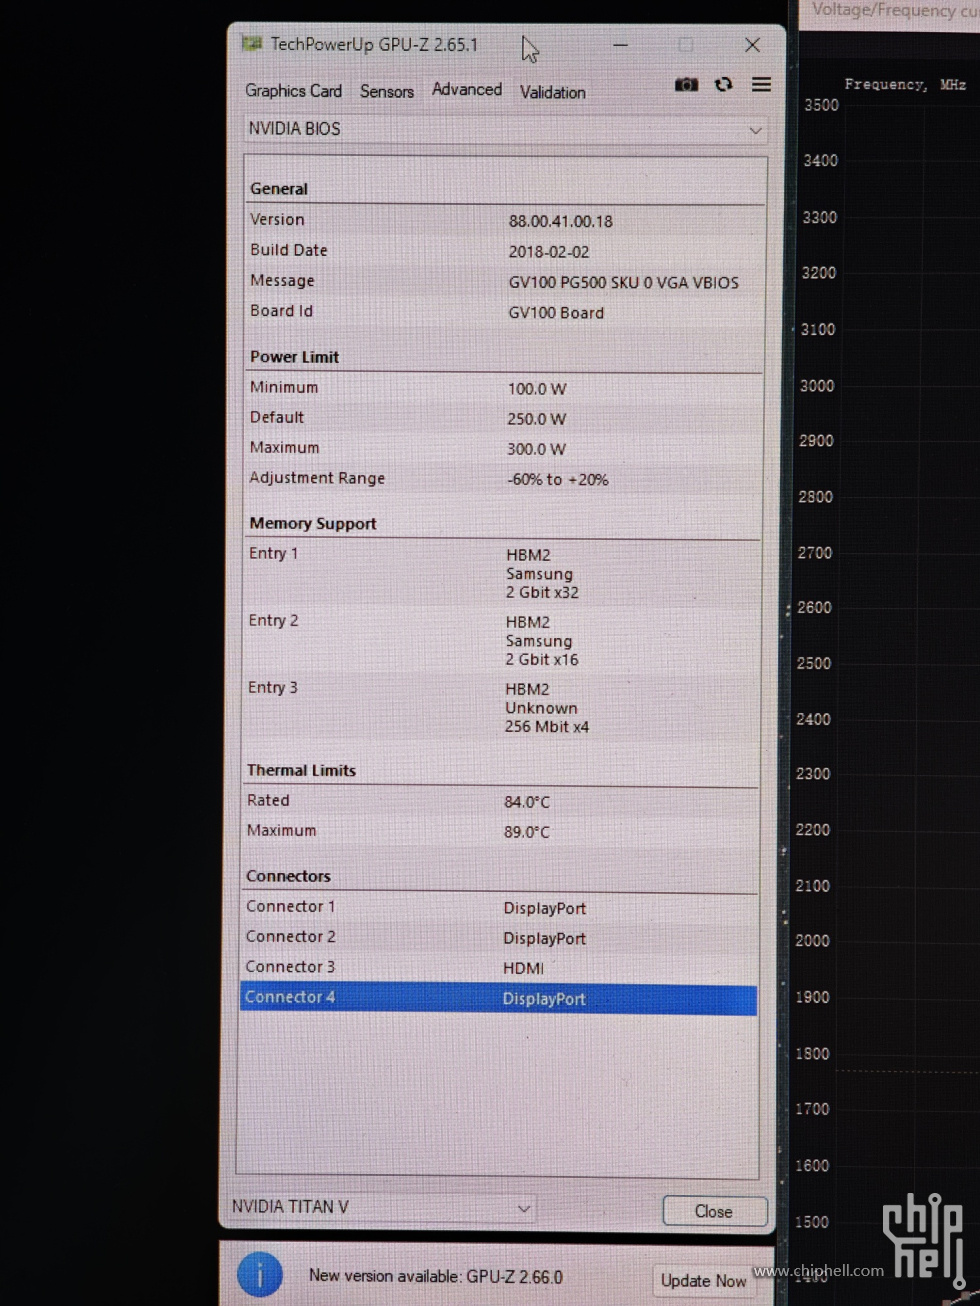Select the Connector 3 HDMI row
Screen dimensions: 980x1306
[x=500, y=967]
